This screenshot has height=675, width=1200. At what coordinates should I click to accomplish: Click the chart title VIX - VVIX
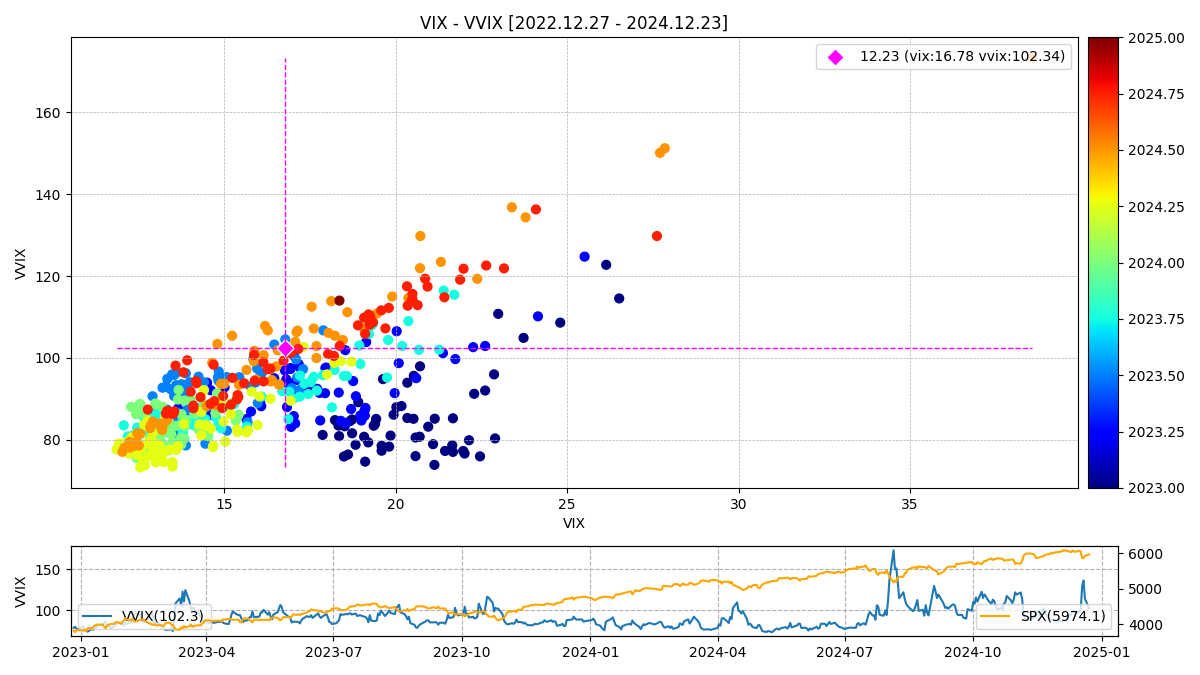coord(573,23)
